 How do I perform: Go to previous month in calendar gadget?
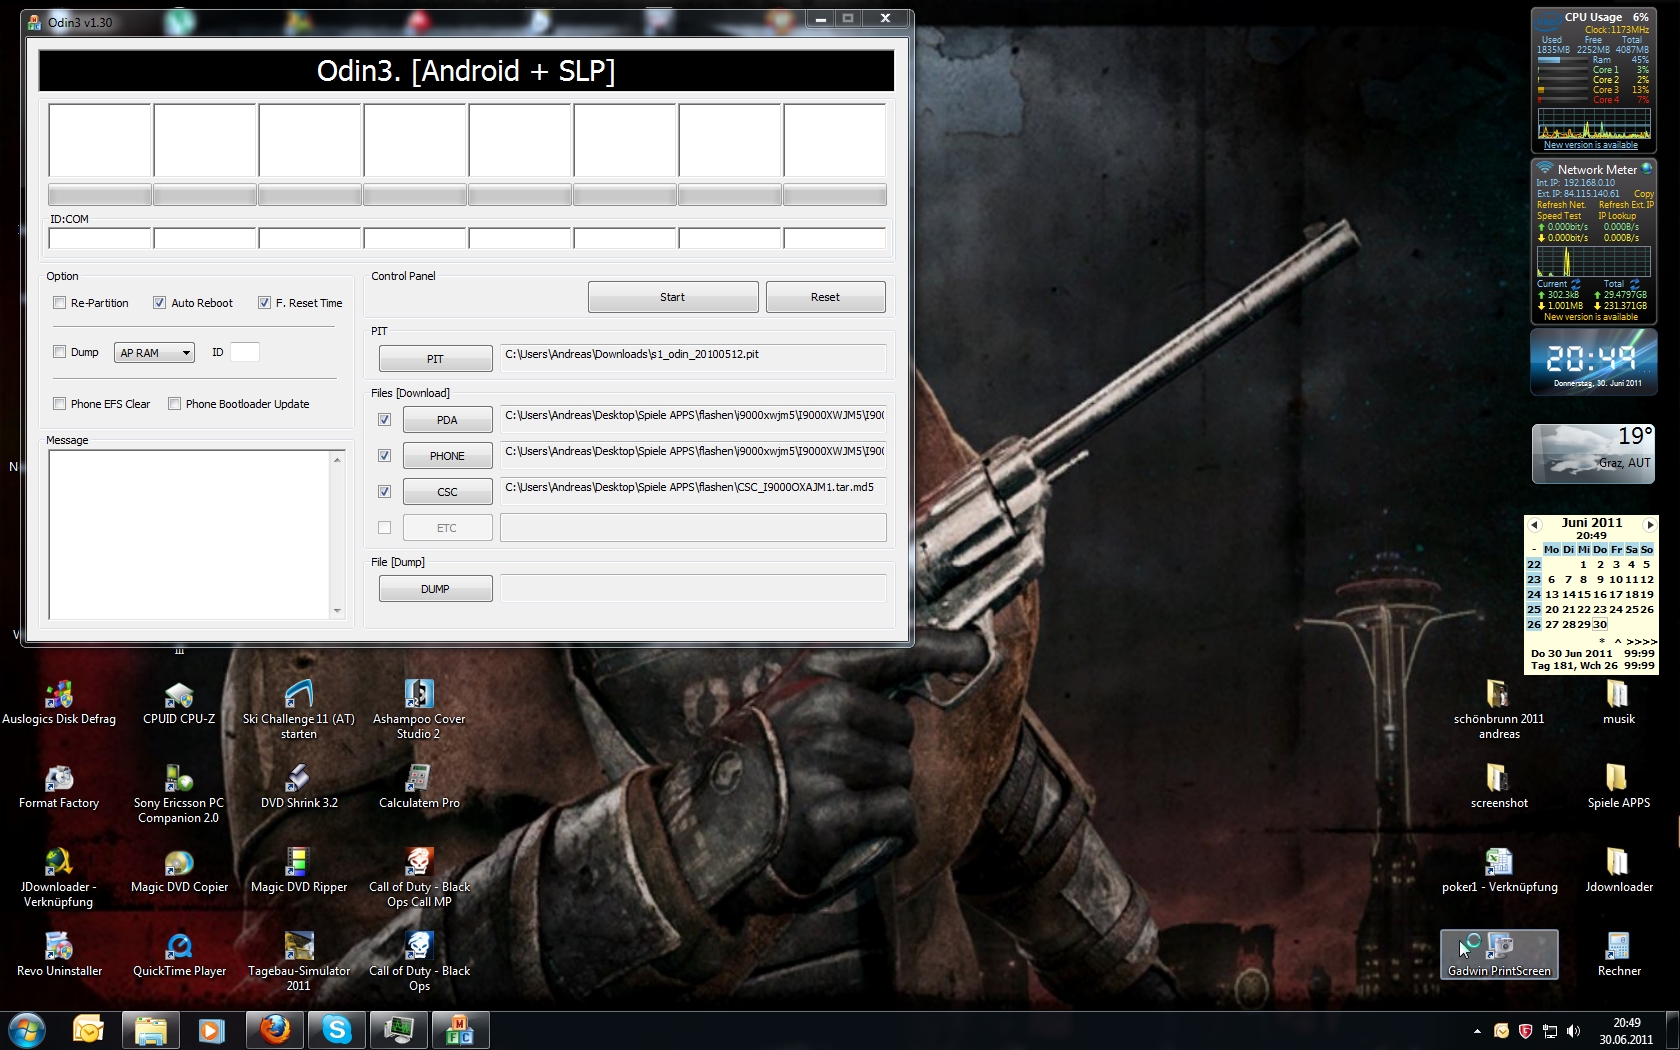tap(1534, 525)
